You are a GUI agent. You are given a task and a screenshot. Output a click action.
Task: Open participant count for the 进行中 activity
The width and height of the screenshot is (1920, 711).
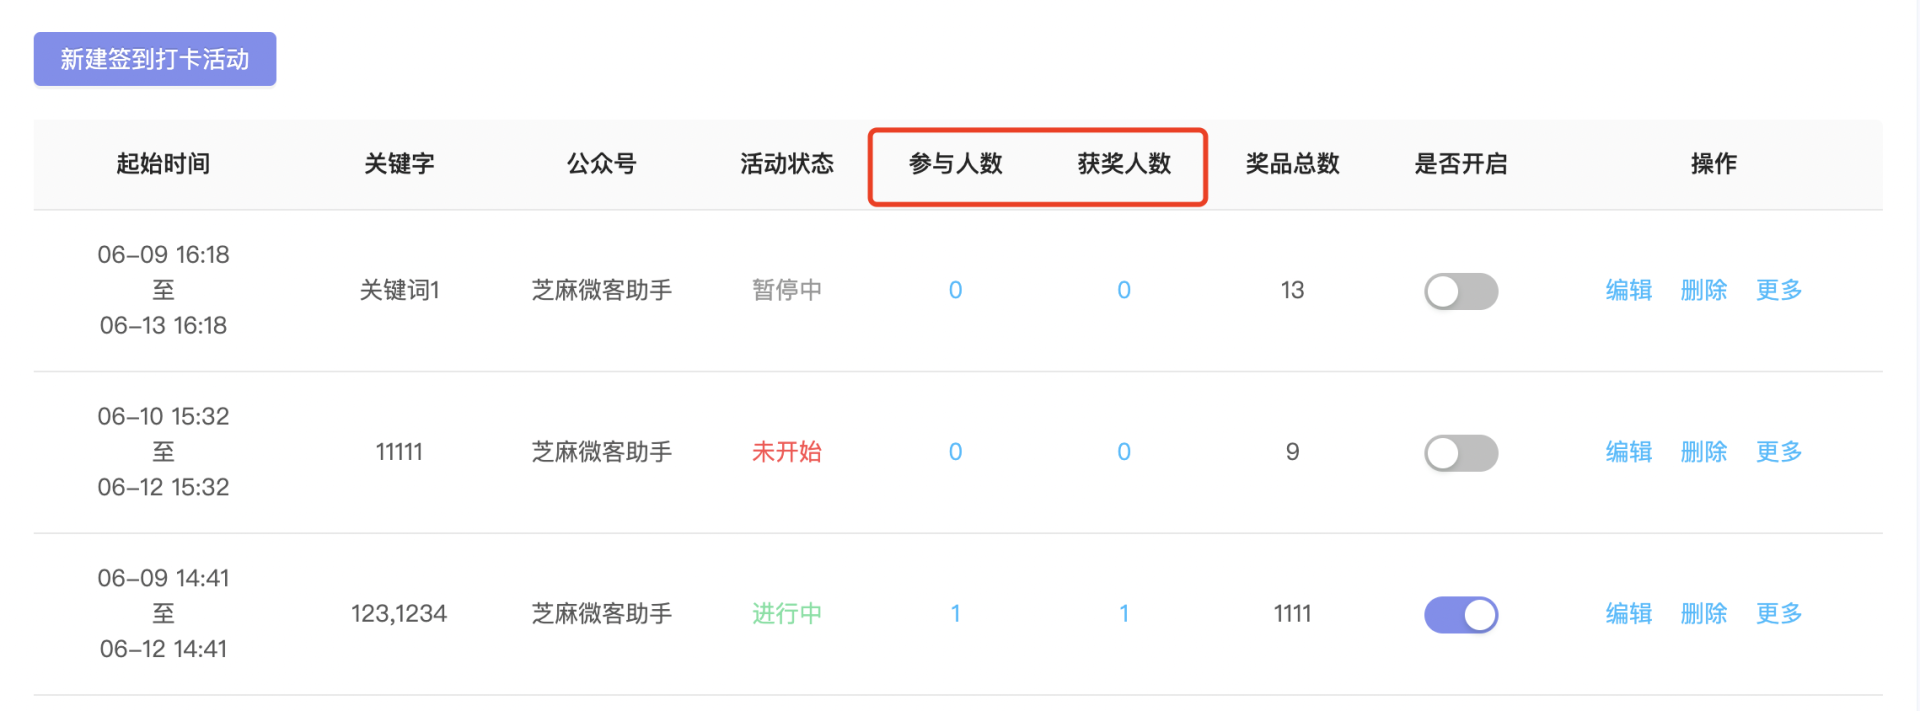pyautogui.click(x=955, y=614)
